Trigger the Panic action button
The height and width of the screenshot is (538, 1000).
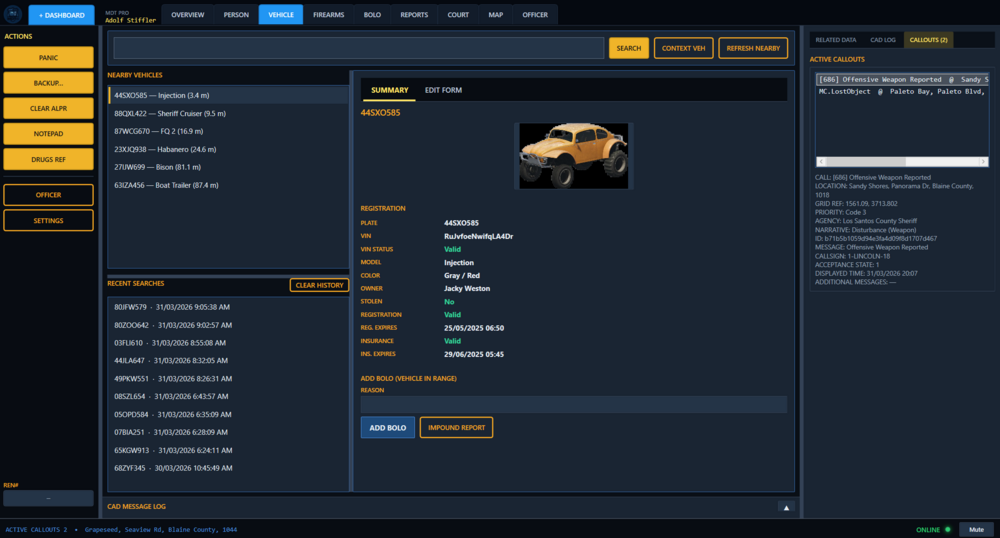pyautogui.click(x=48, y=57)
